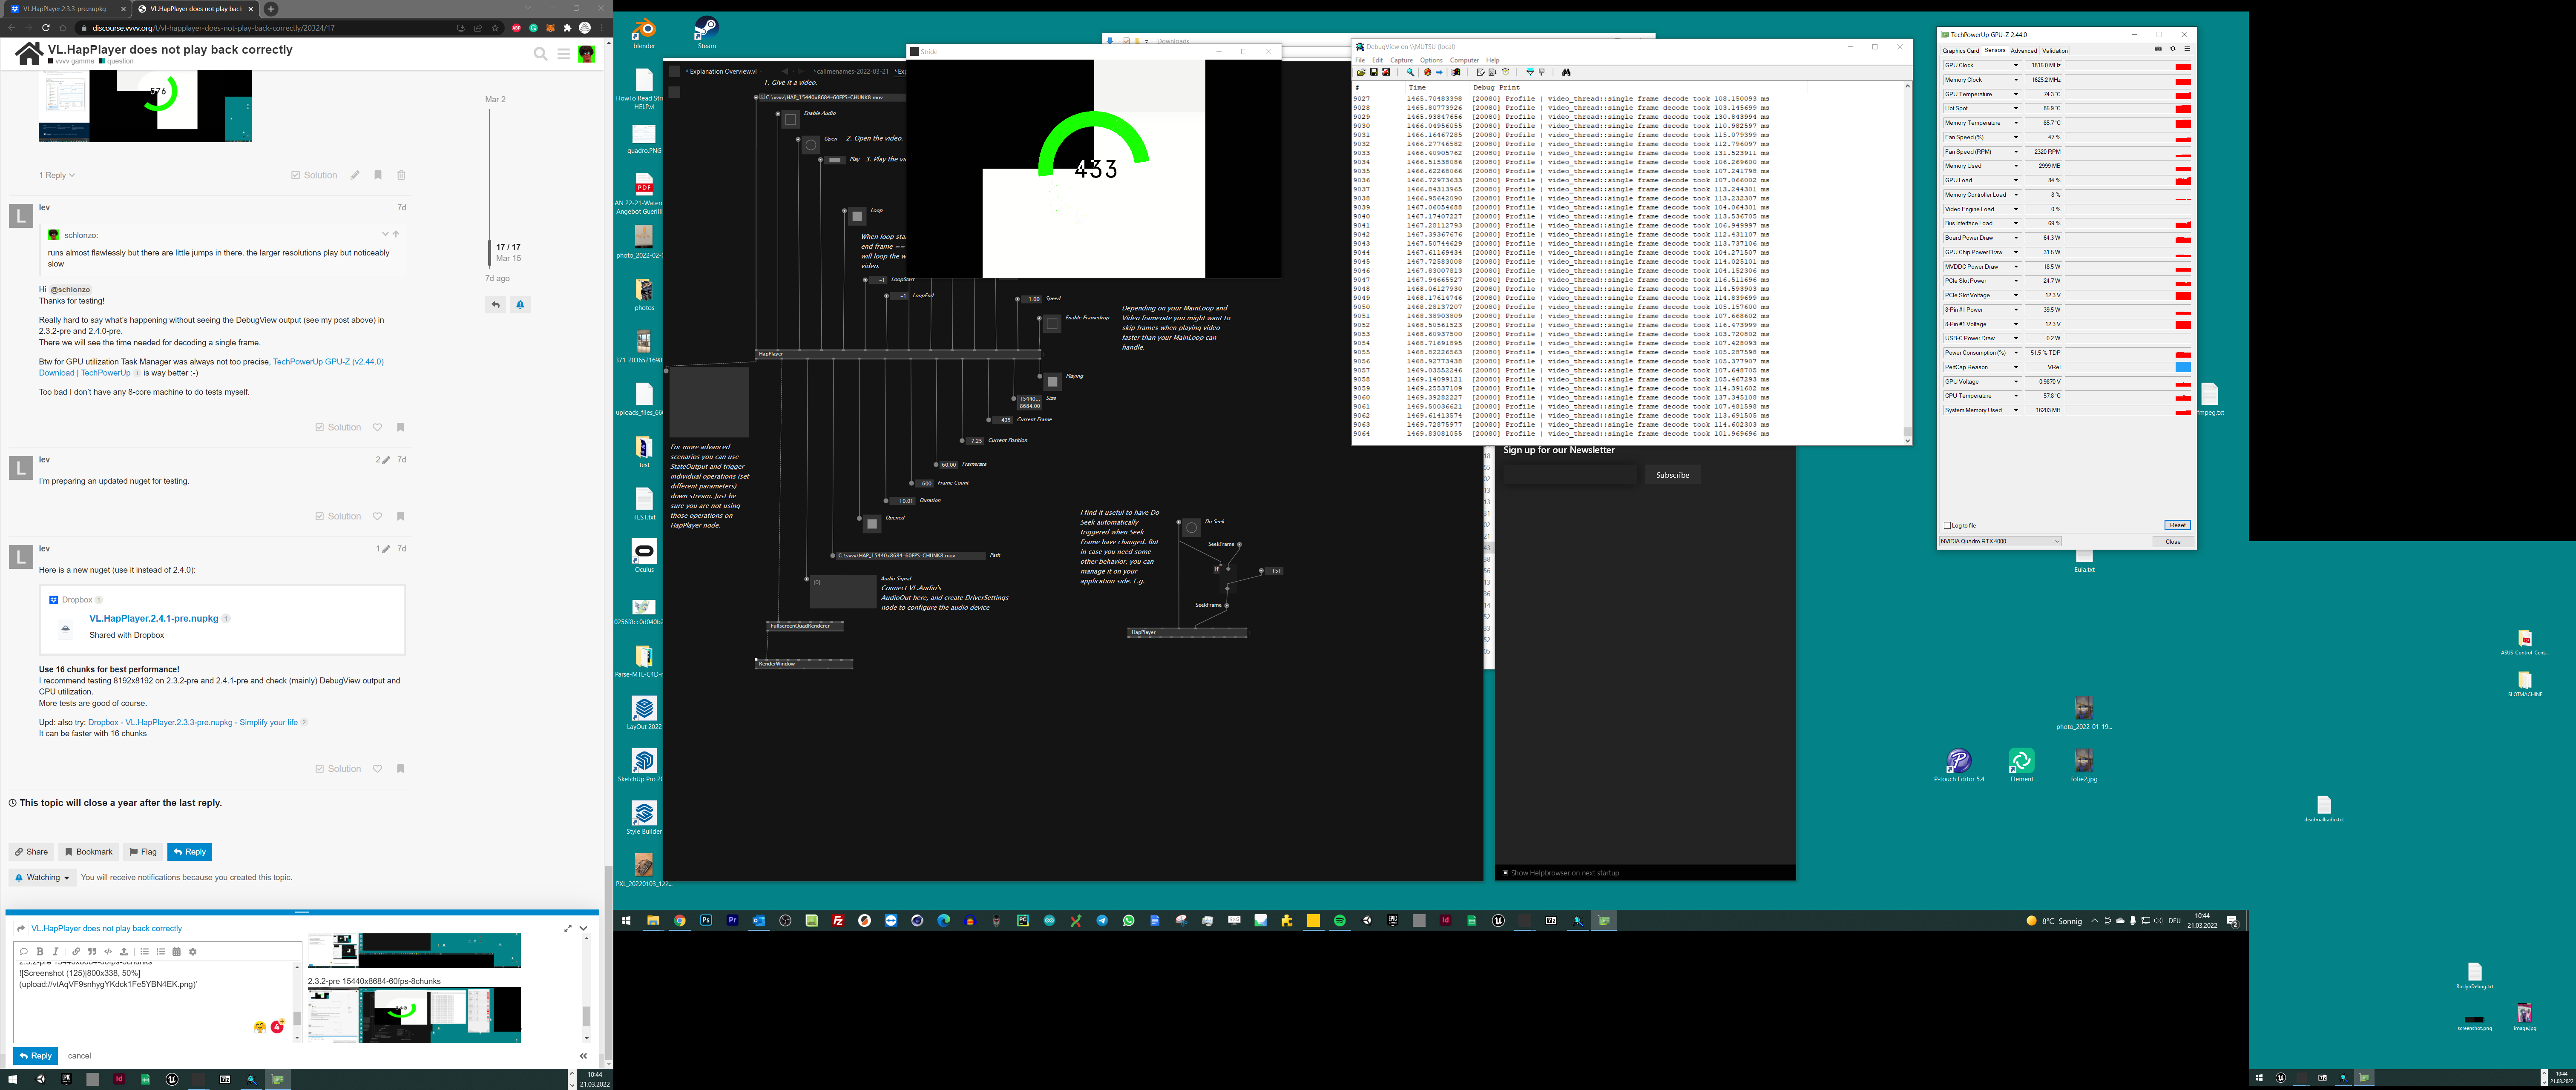Toggle Enable Framedrop box in the patch

[1052, 324]
